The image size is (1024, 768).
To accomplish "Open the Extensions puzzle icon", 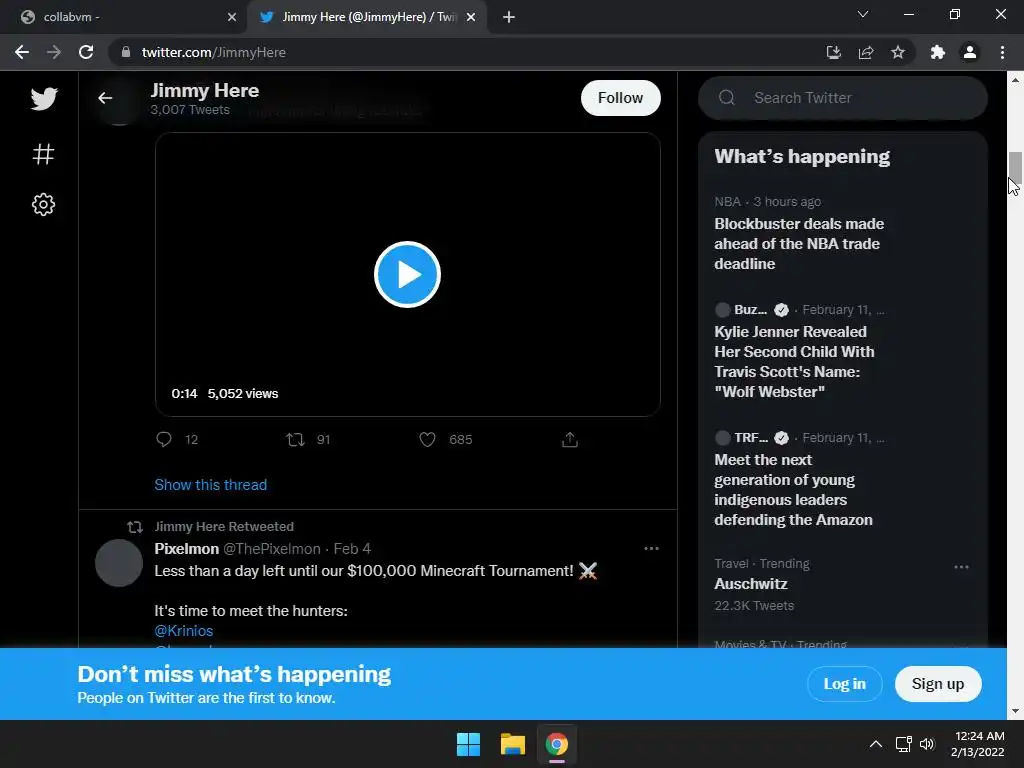I will (938, 52).
